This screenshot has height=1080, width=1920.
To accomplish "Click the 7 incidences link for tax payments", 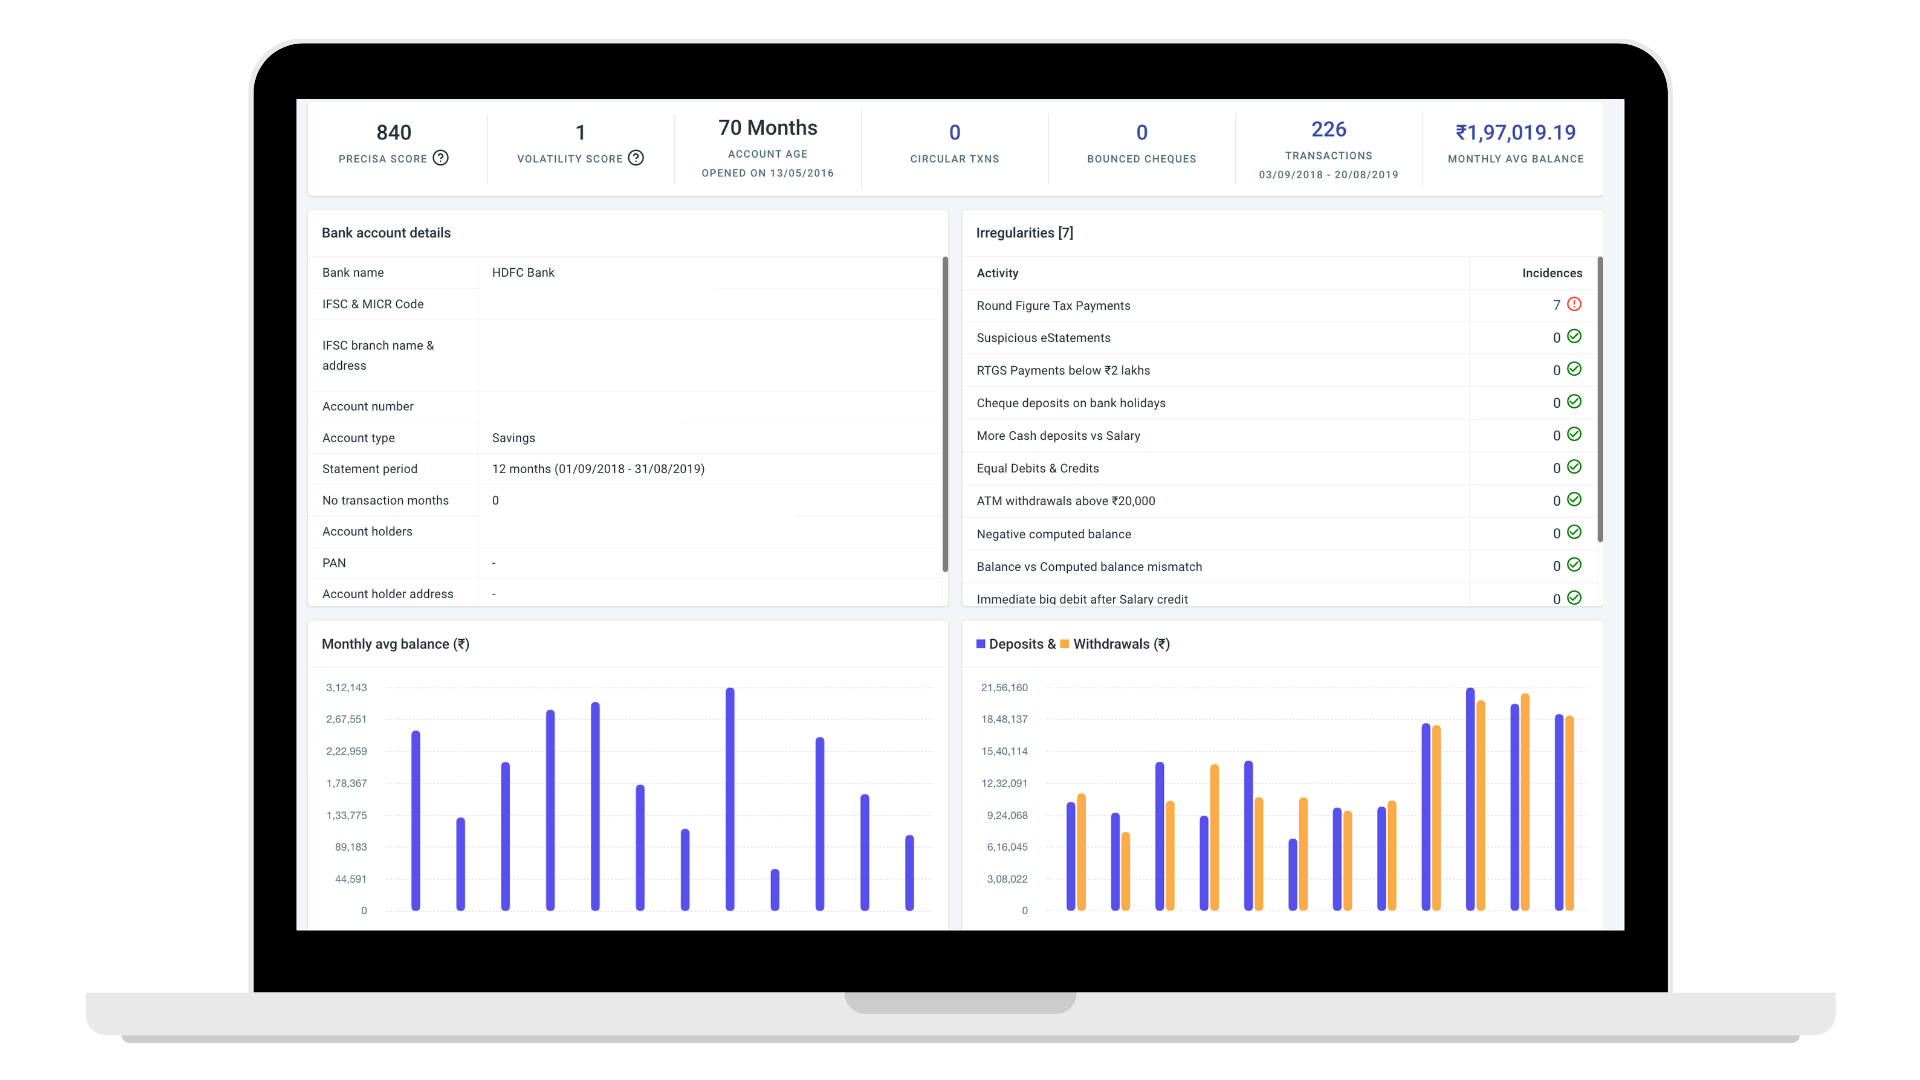I will (x=1556, y=305).
